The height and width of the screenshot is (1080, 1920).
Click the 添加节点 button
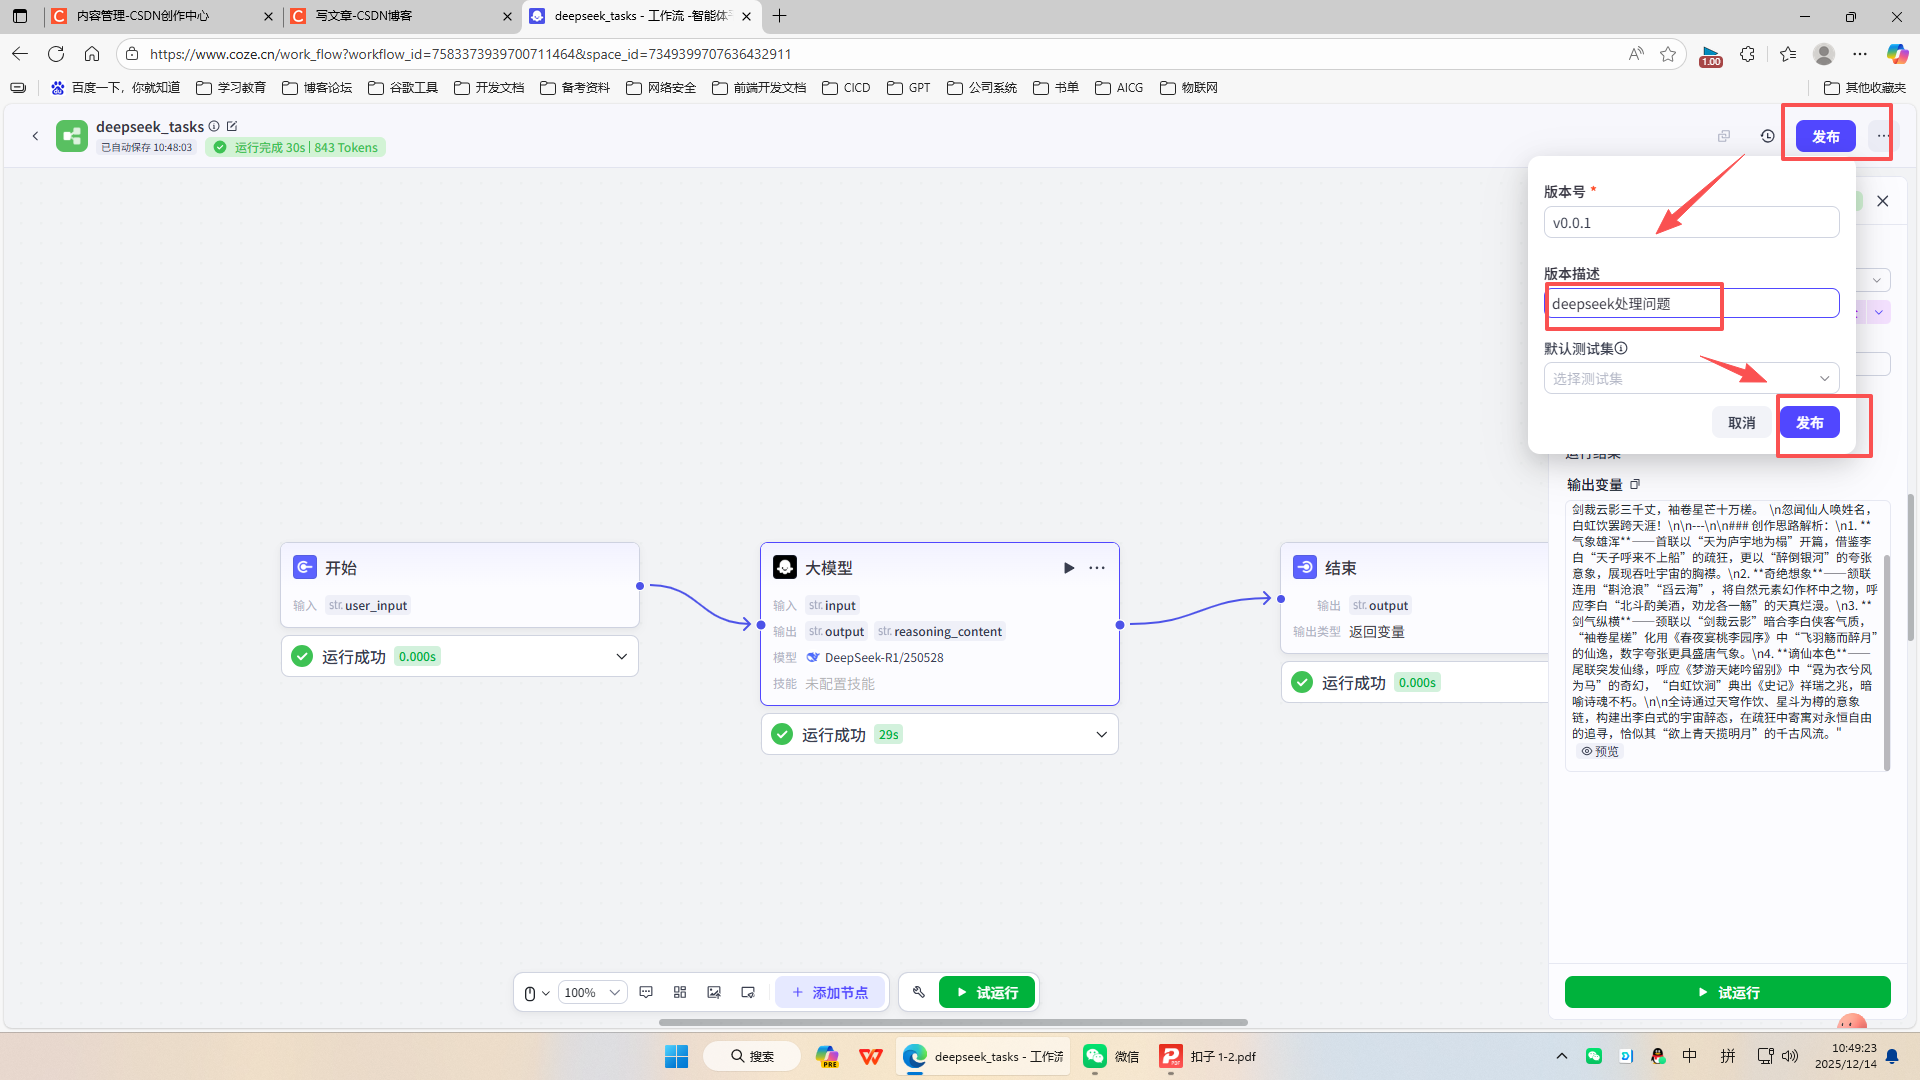coord(830,992)
